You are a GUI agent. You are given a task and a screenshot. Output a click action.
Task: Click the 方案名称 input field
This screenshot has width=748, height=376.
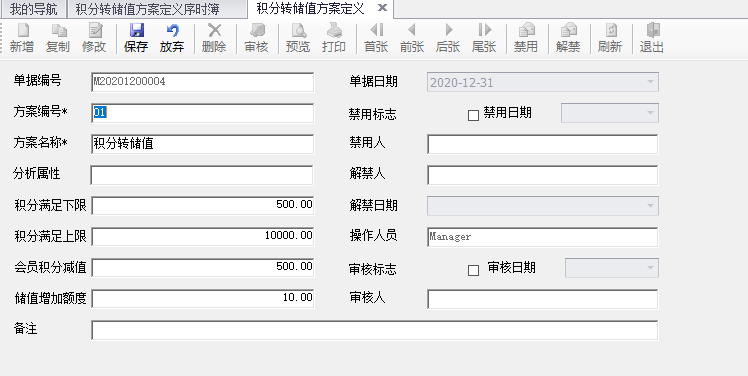[202, 144]
